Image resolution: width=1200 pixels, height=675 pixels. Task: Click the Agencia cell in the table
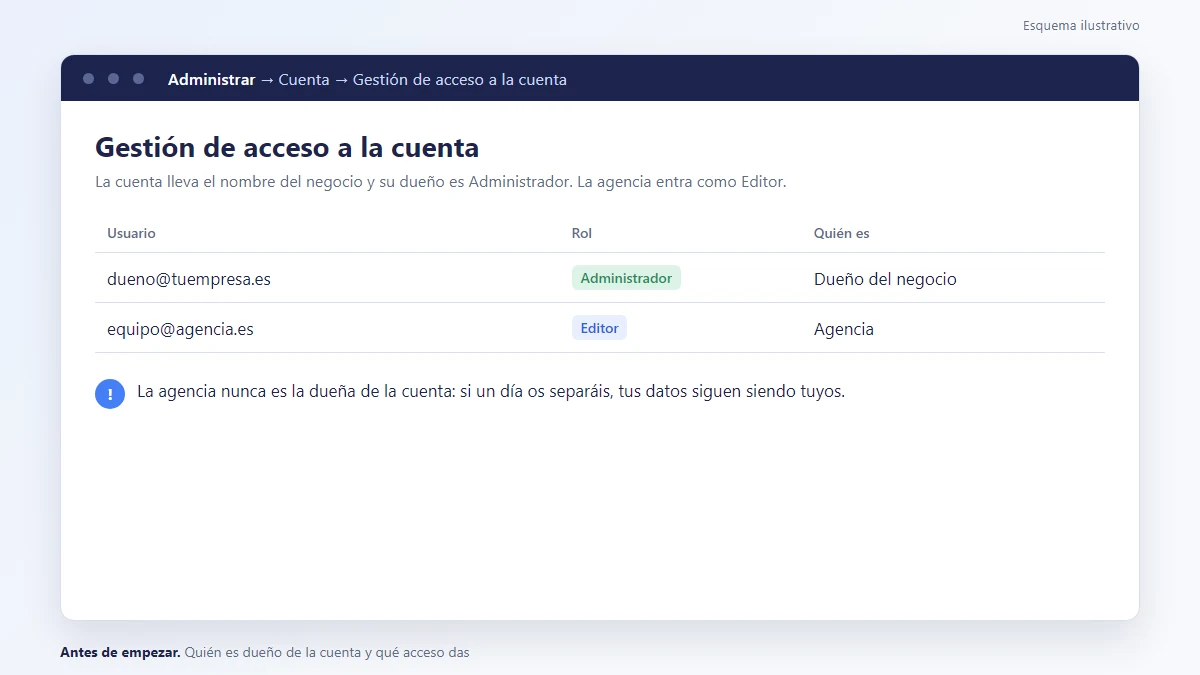(x=844, y=329)
